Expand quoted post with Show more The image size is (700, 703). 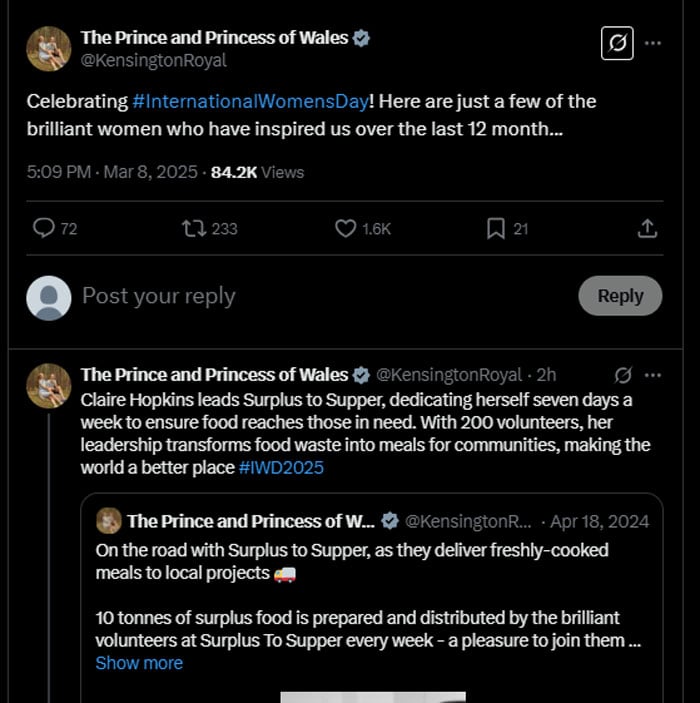pyautogui.click(x=139, y=663)
